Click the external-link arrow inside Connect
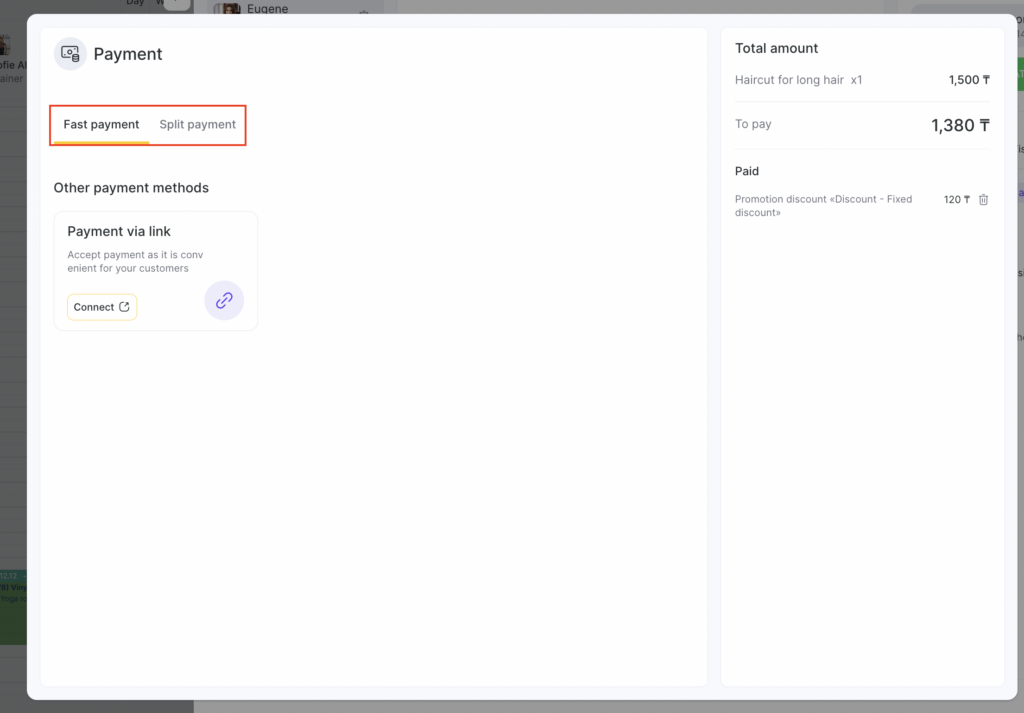 pyautogui.click(x=124, y=307)
